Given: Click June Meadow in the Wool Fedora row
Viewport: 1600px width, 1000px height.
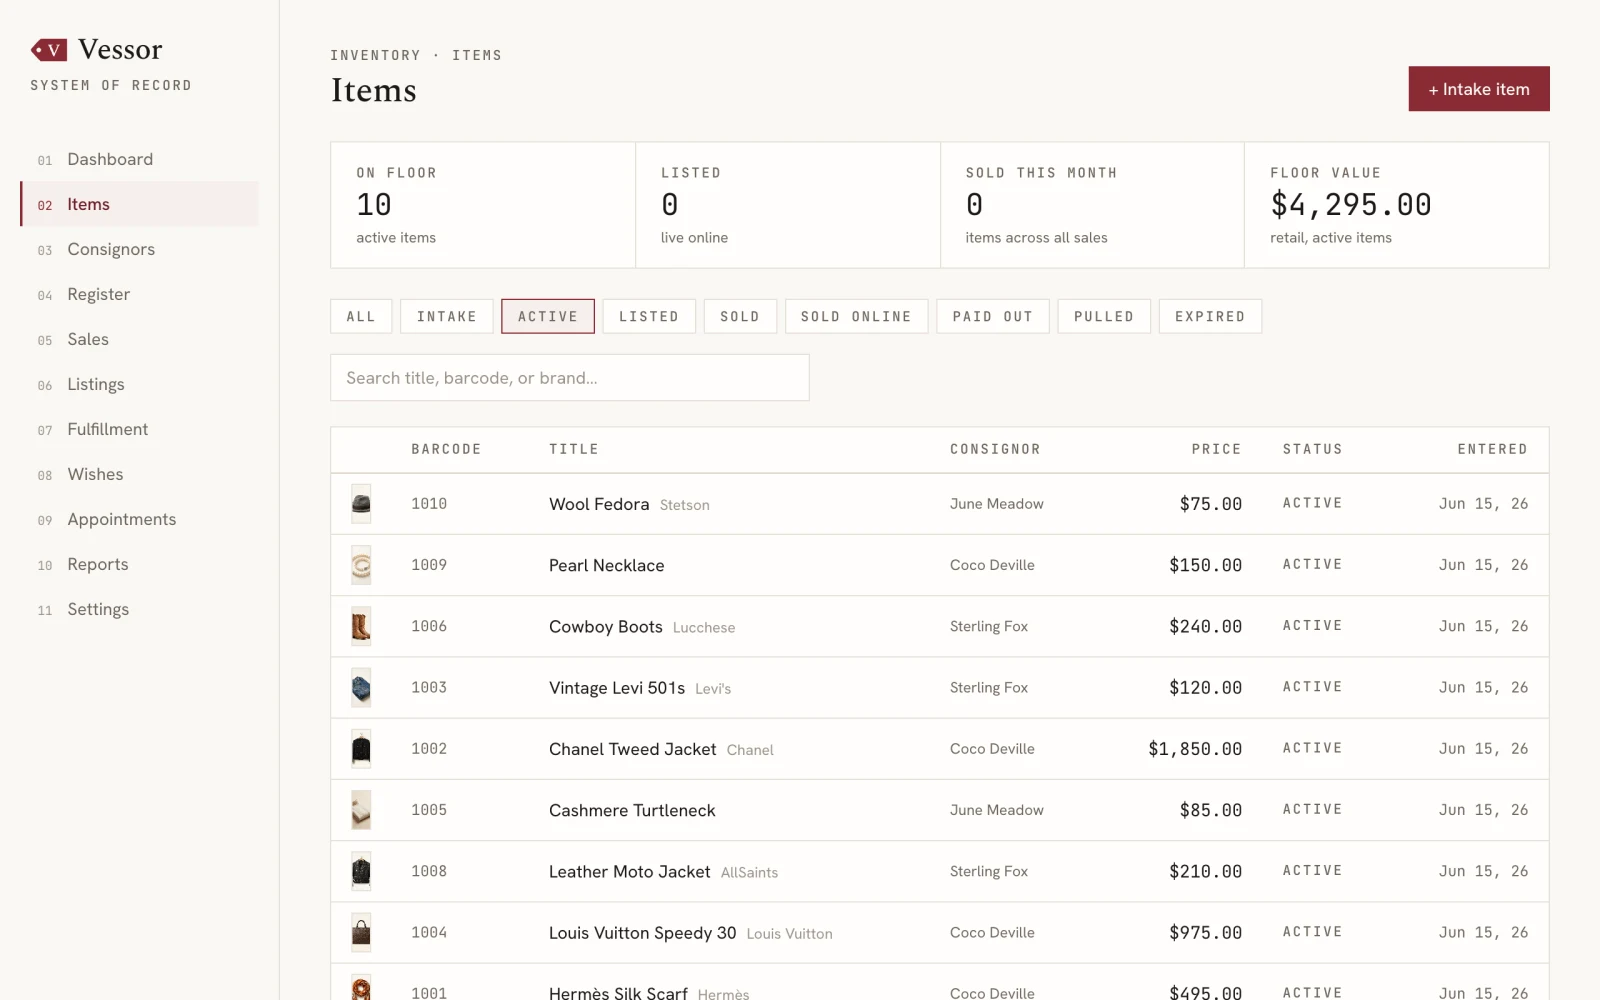Looking at the screenshot, I should point(996,504).
